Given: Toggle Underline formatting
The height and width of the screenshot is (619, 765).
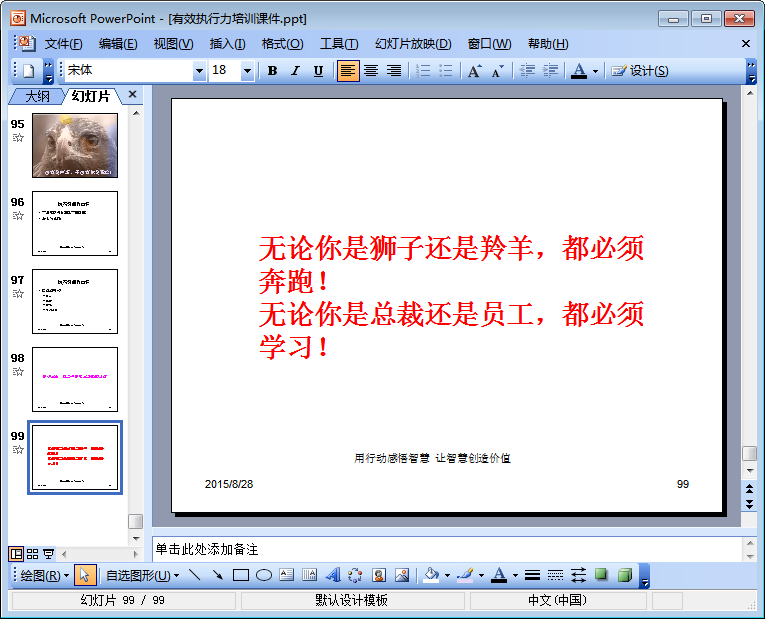Looking at the screenshot, I should pyautogui.click(x=318, y=71).
